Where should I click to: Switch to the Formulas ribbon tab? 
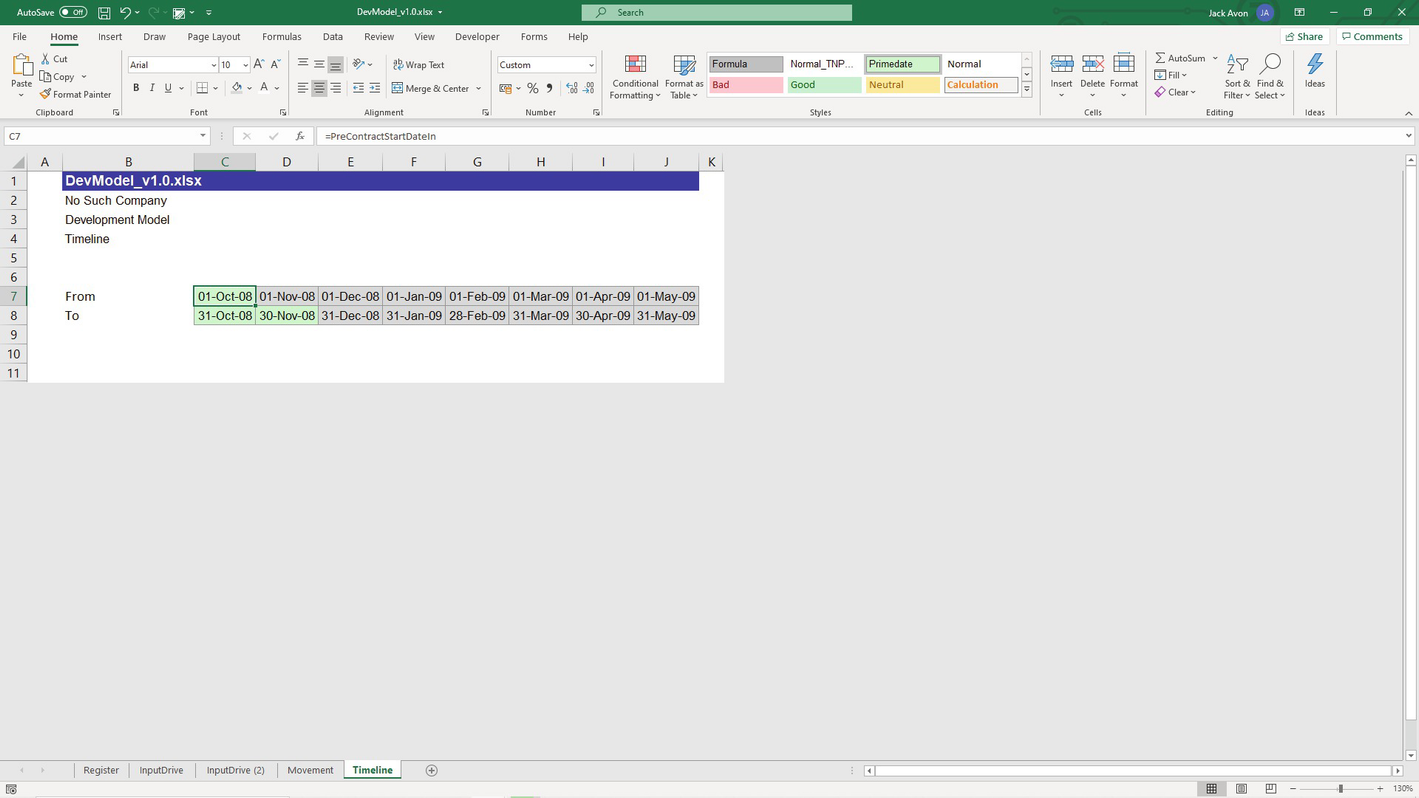coord(282,37)
